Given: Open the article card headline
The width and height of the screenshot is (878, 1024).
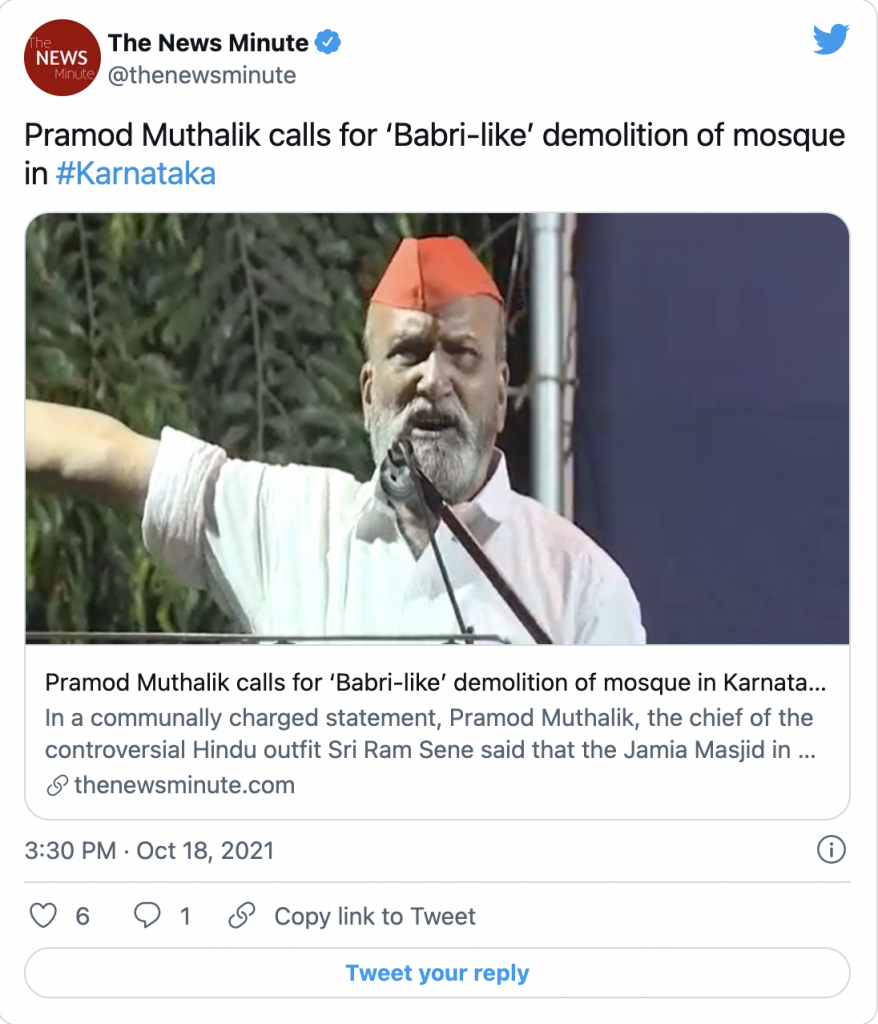Looking at the screenshot, I should click(x=435, y=682).
